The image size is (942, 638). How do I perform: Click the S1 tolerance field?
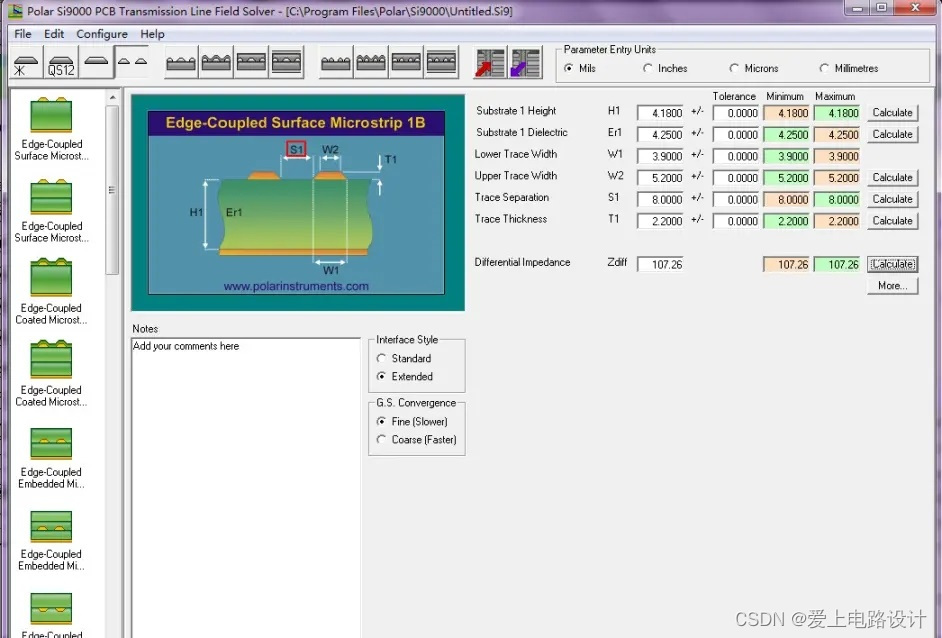click(x=736, y=199)
